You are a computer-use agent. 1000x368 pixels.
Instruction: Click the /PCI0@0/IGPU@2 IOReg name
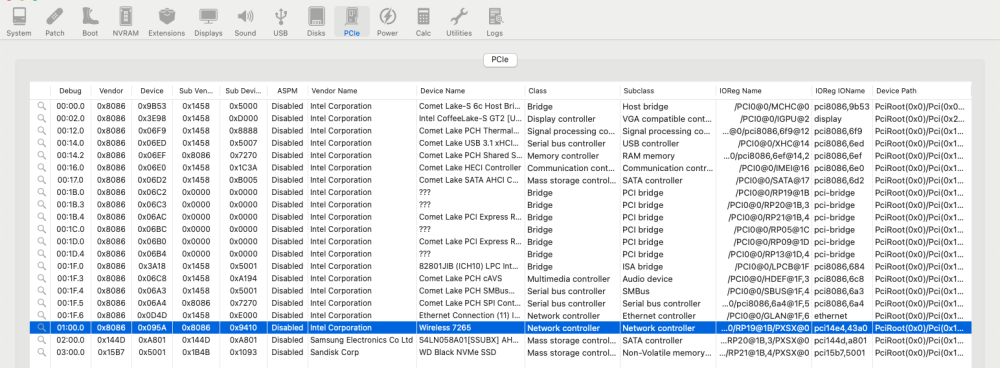[x=774, y=119]
